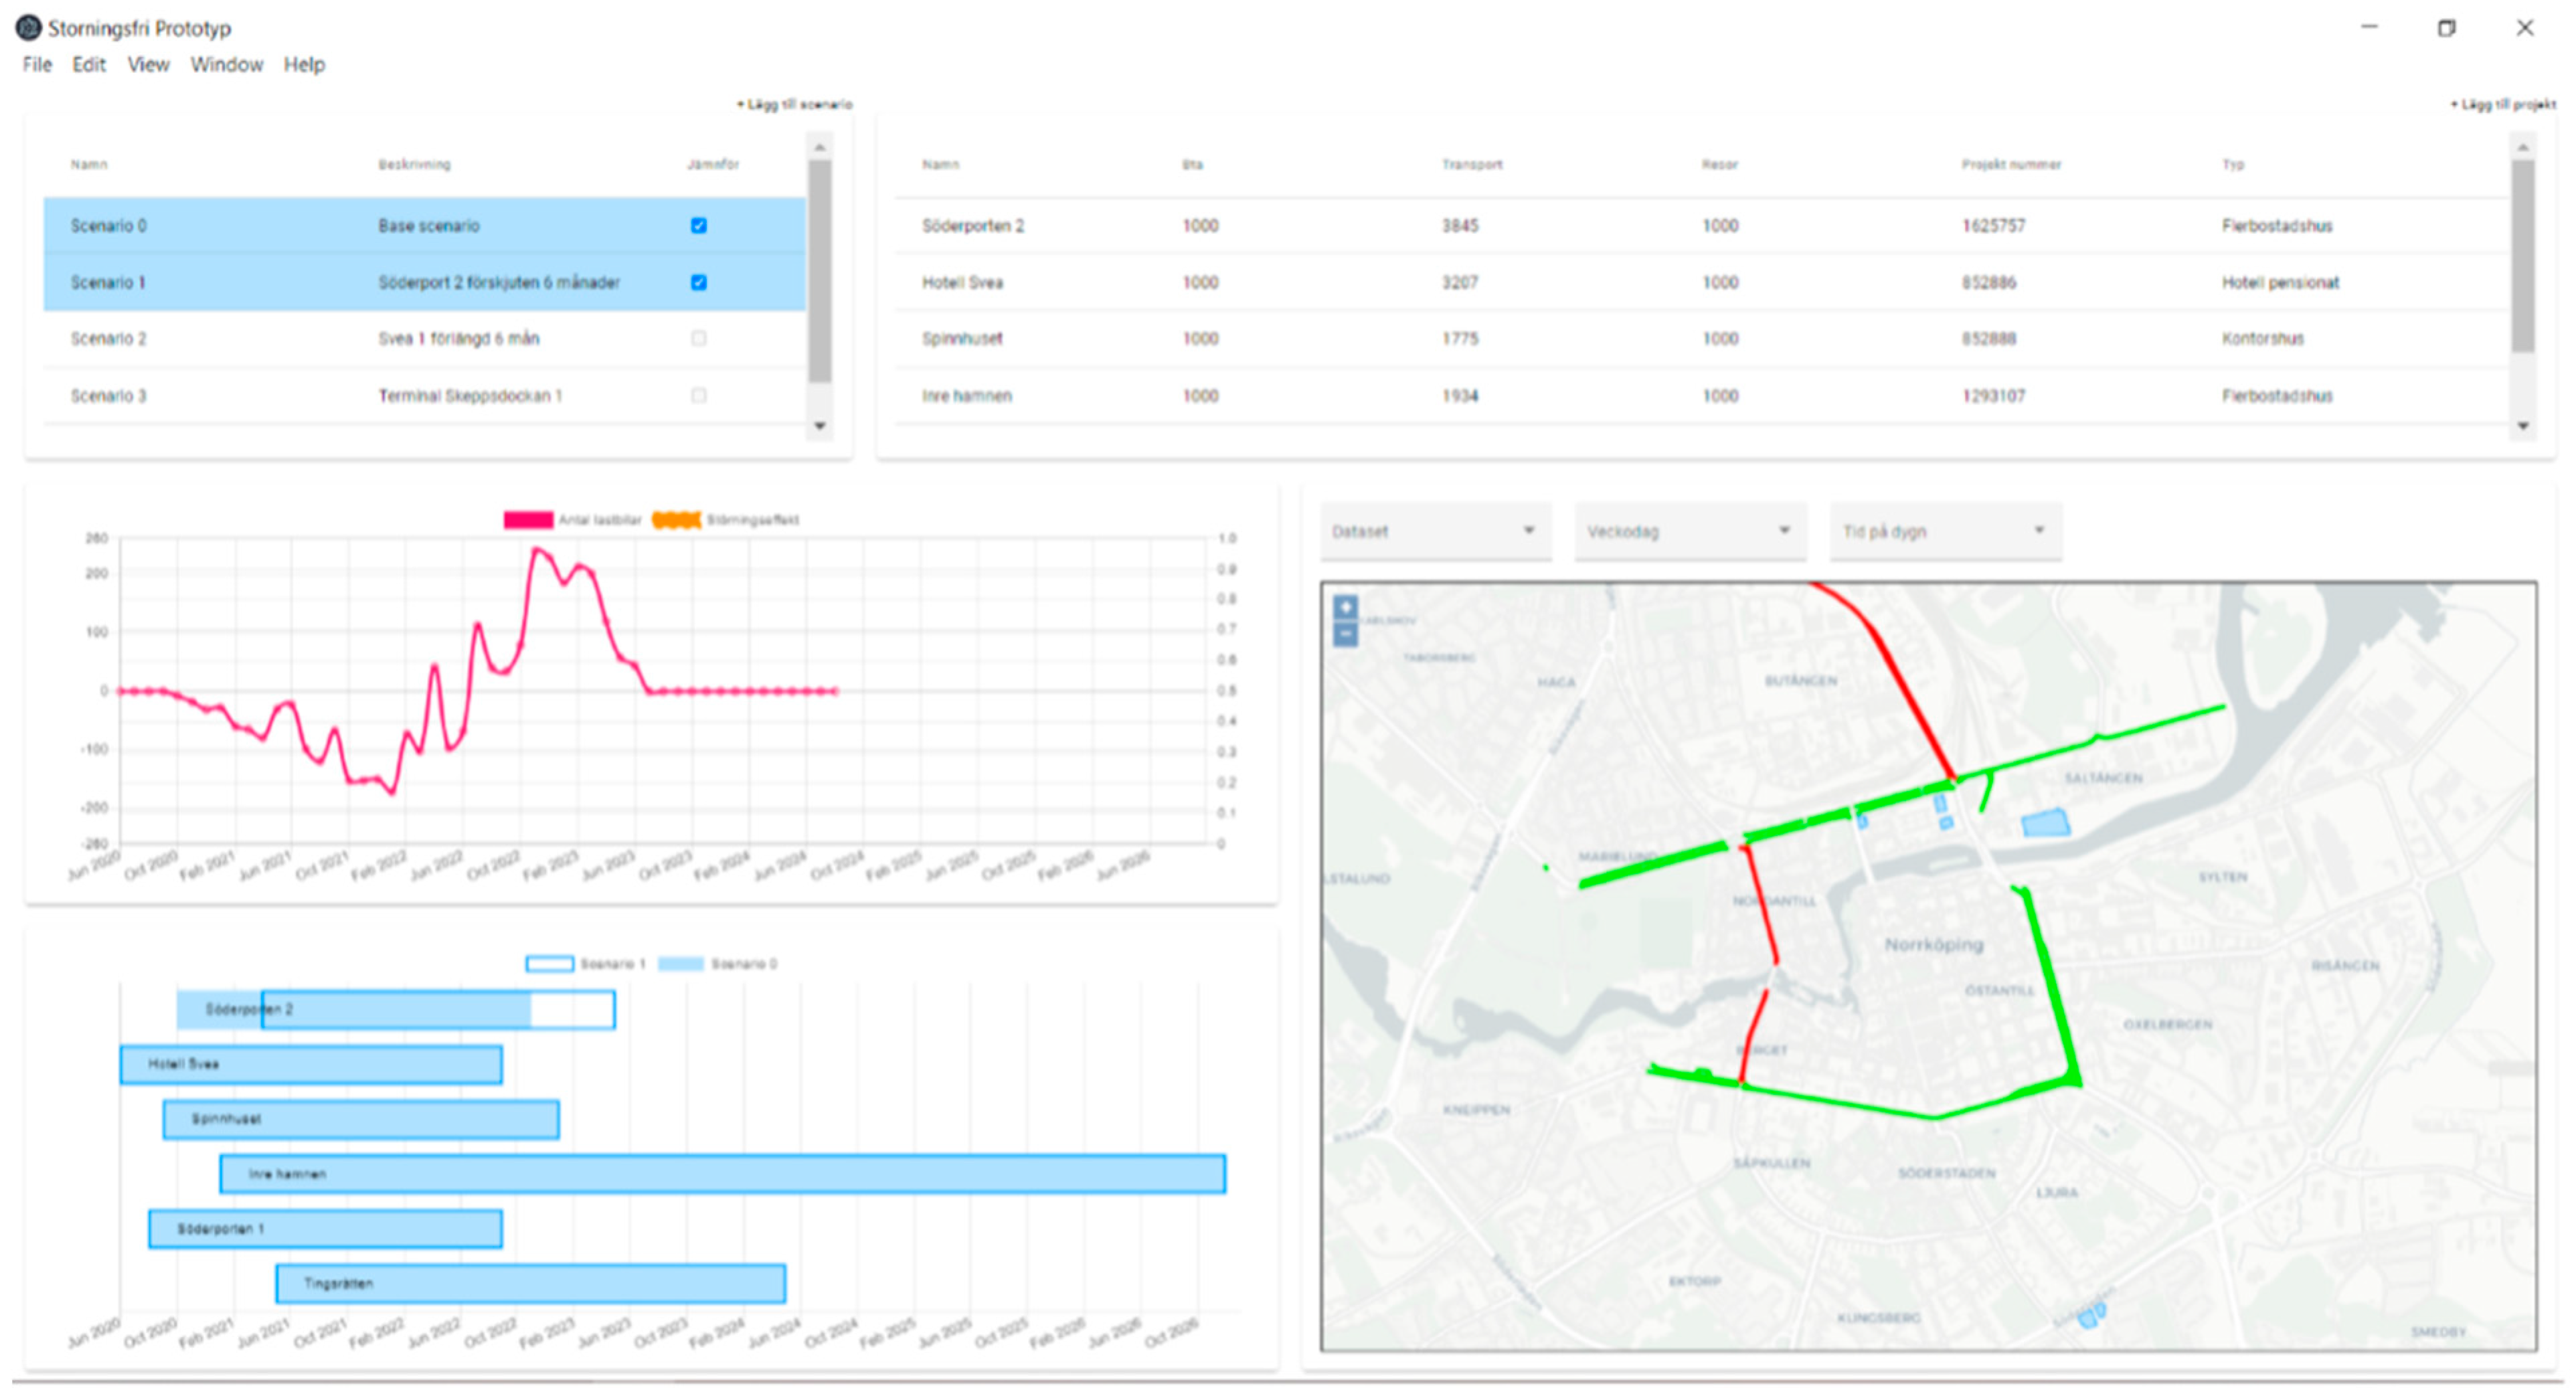Click Lägg till scenario link
2576x1398 pixels.
[795, 104]
